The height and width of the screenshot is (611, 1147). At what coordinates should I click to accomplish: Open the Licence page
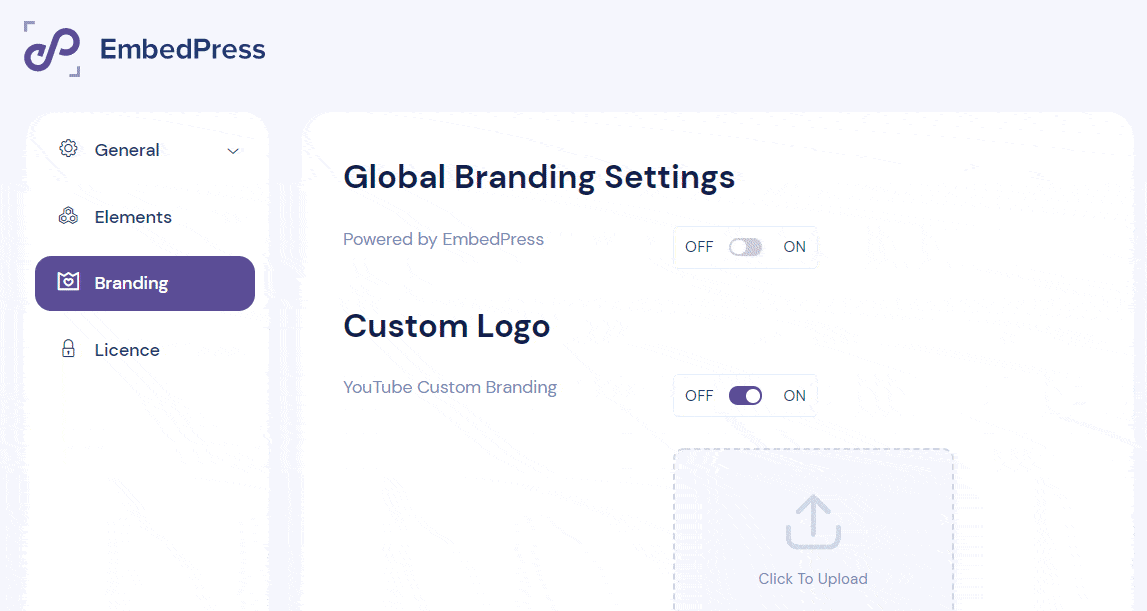pos(145,350)
